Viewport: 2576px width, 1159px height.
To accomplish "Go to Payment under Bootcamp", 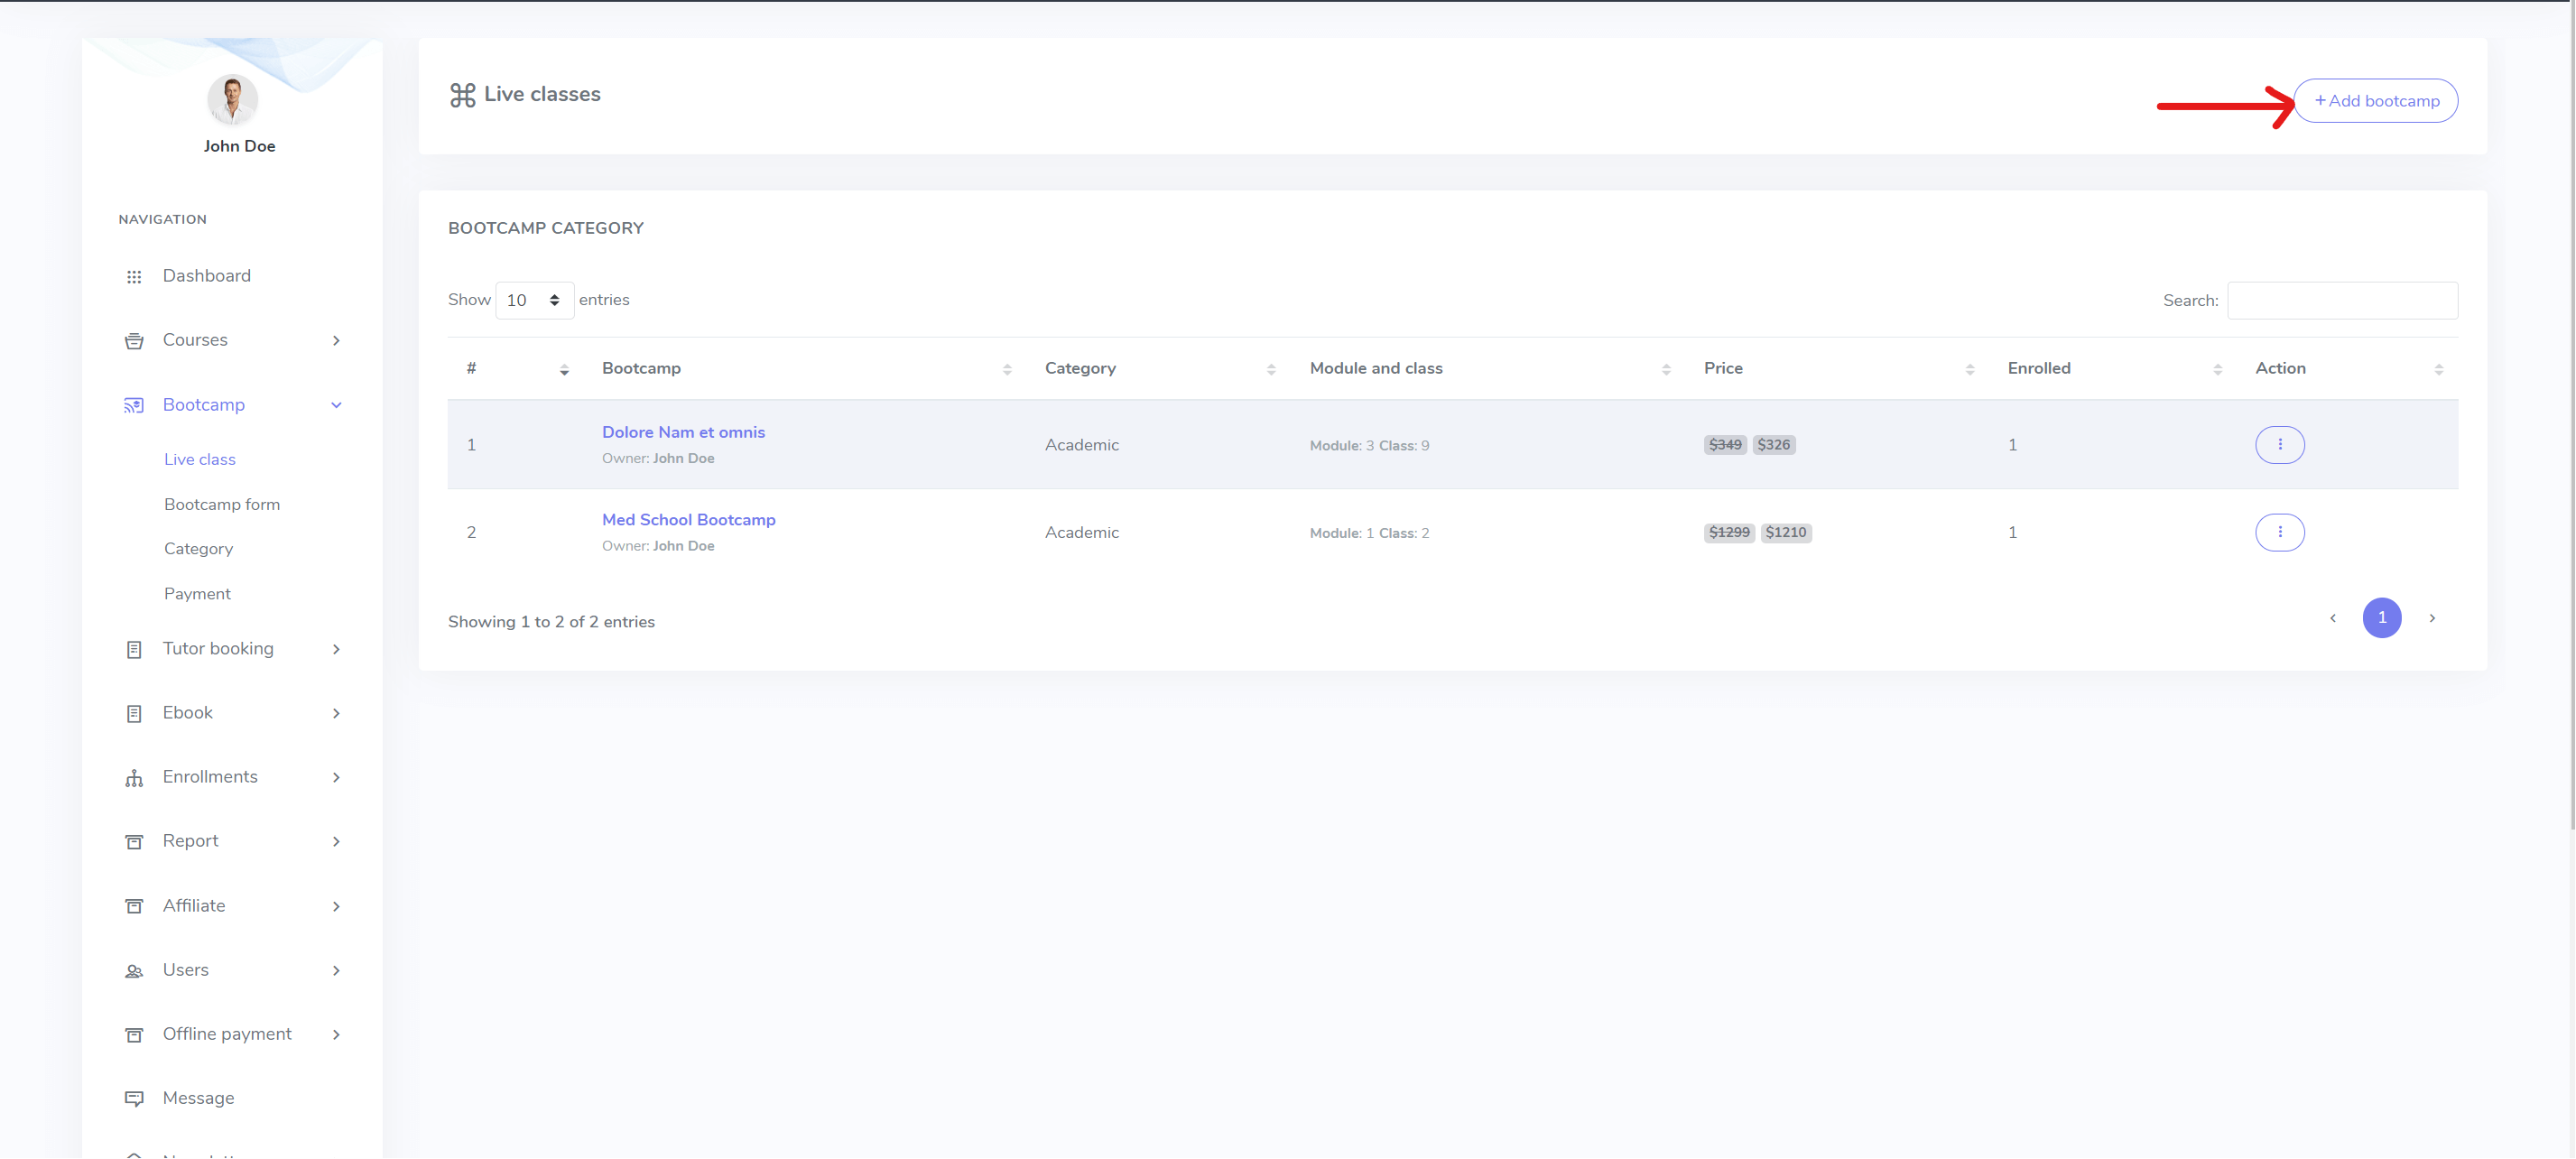I will point(197,593).
